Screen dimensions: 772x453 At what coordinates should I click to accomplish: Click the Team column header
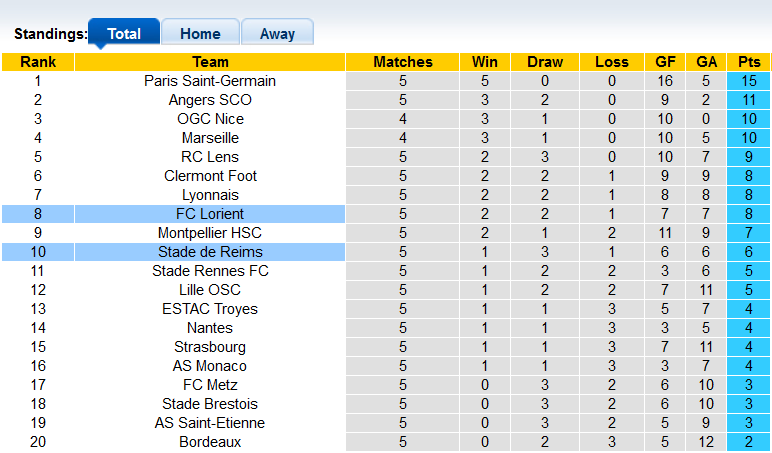tap(210, 62)
